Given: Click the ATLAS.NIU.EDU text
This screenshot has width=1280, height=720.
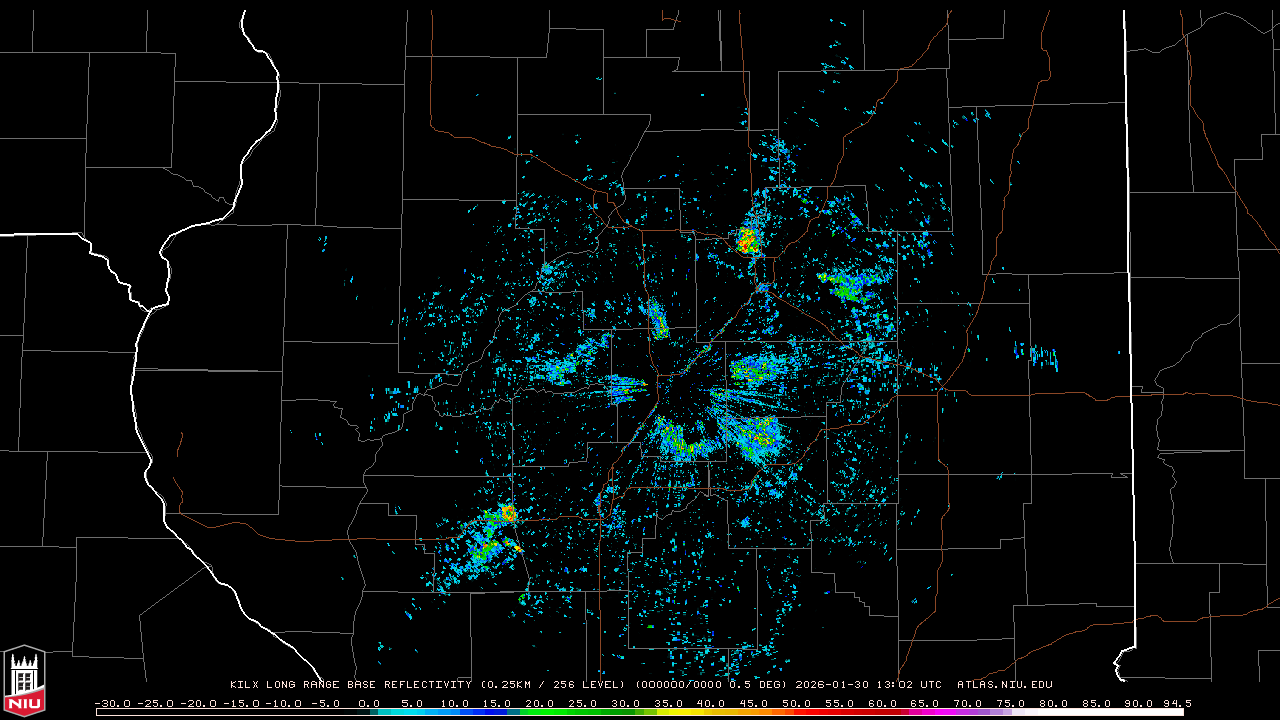Looking at the screenshot, I should [x=1004, y=685].
